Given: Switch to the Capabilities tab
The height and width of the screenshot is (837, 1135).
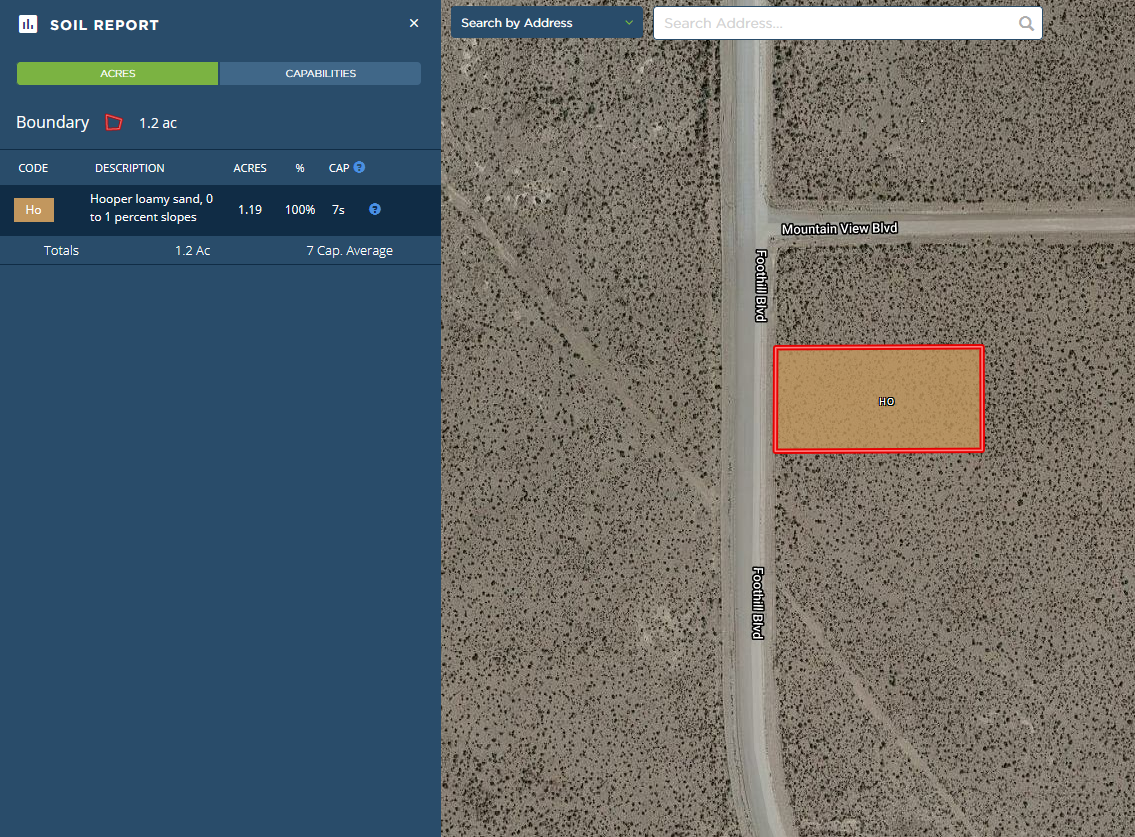Looking at the screenshot, I should (320, 73).
